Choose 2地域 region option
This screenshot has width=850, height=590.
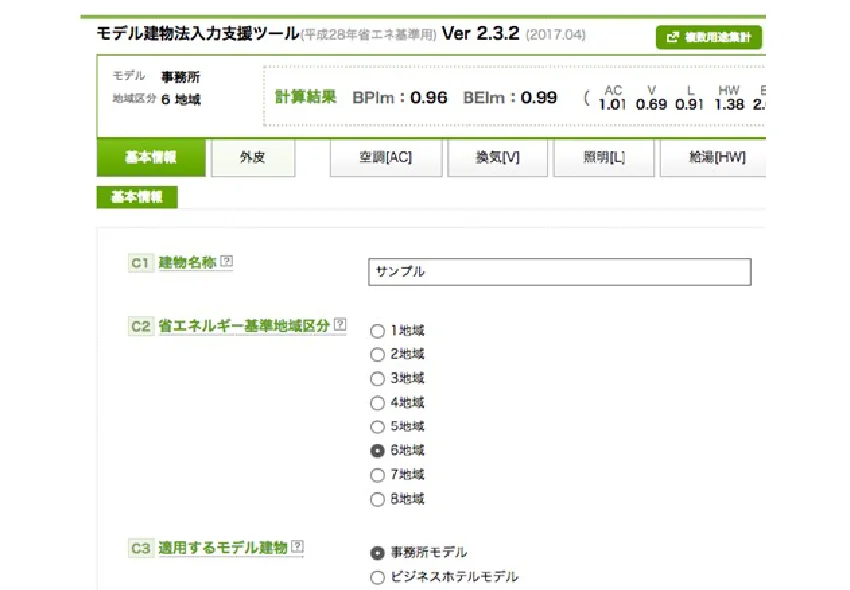pyautogui.click(x=377, y=355)
